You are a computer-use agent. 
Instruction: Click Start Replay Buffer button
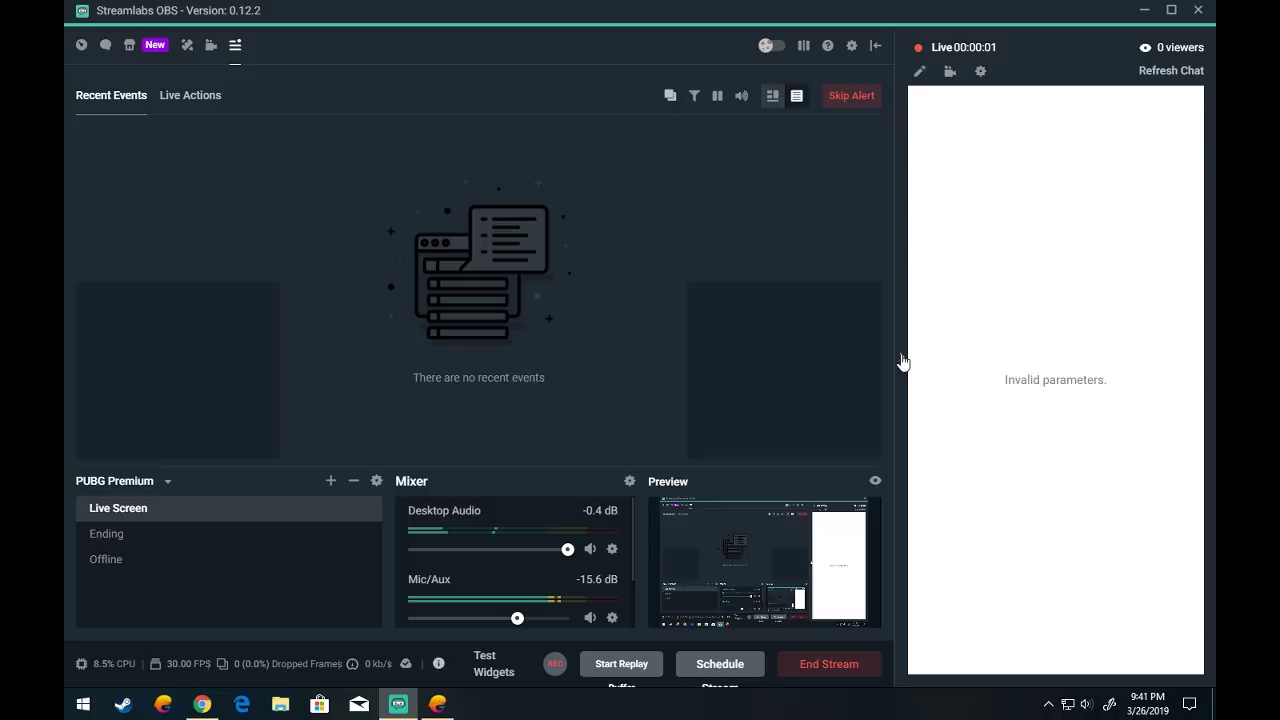tap(621, 664)
